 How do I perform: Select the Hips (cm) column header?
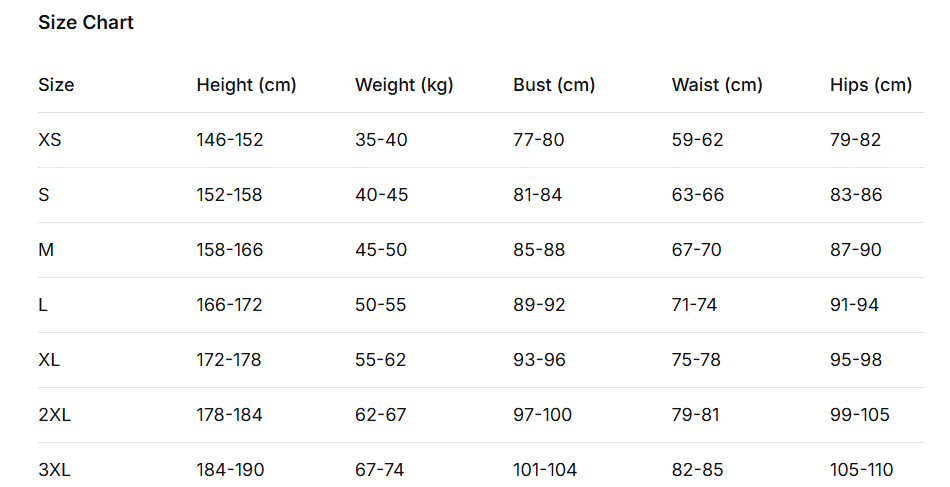[871, 85]
